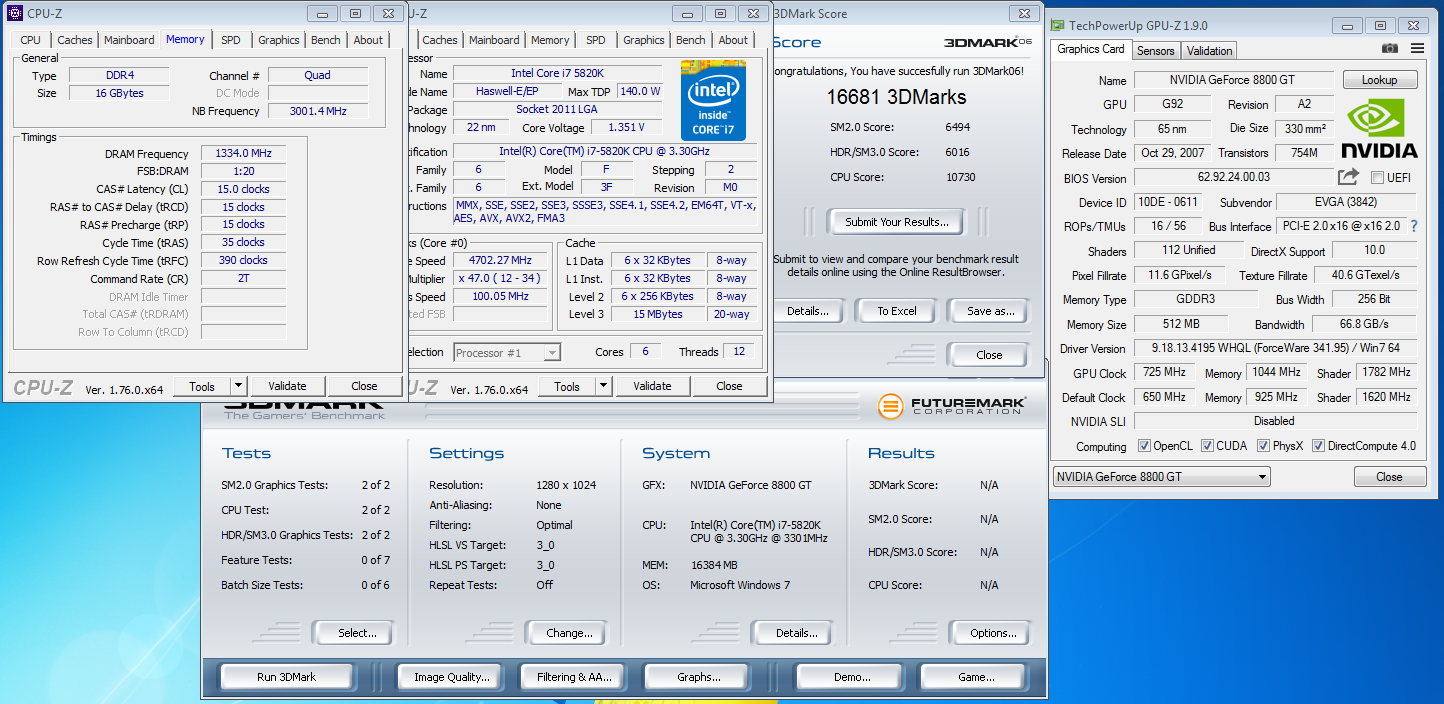This screenshot has width=1444, height=704.
Task: Open Filtering & AA... in 3DMark
Action: coord(574,677)
